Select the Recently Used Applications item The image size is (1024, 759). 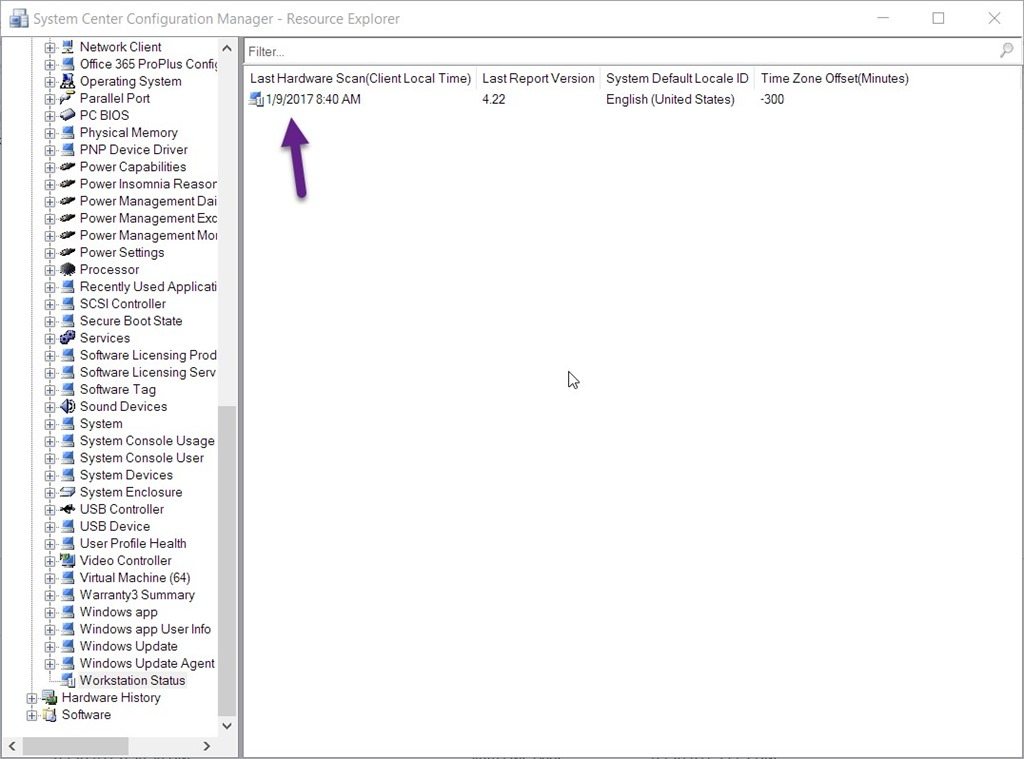[148, 286]
